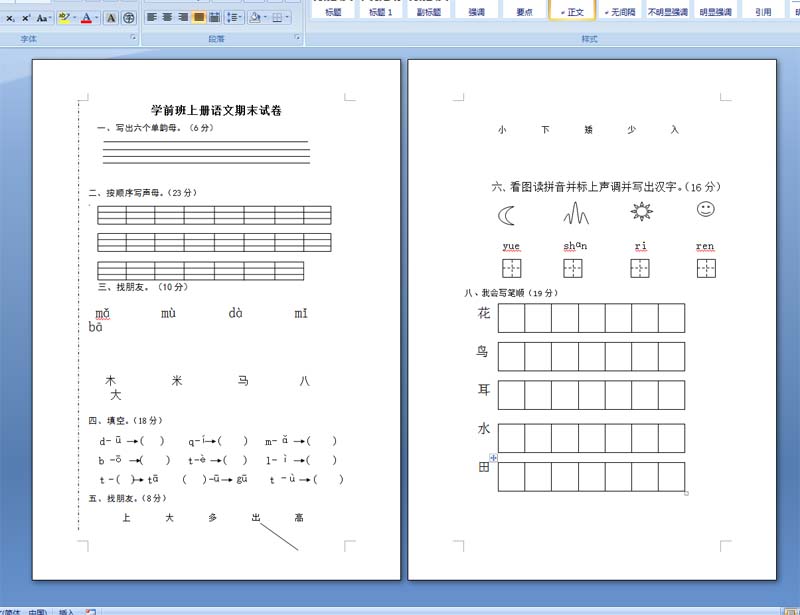Center the paragraph text
This screenshot has width=800, height=615.
click(x=167, y=18)
